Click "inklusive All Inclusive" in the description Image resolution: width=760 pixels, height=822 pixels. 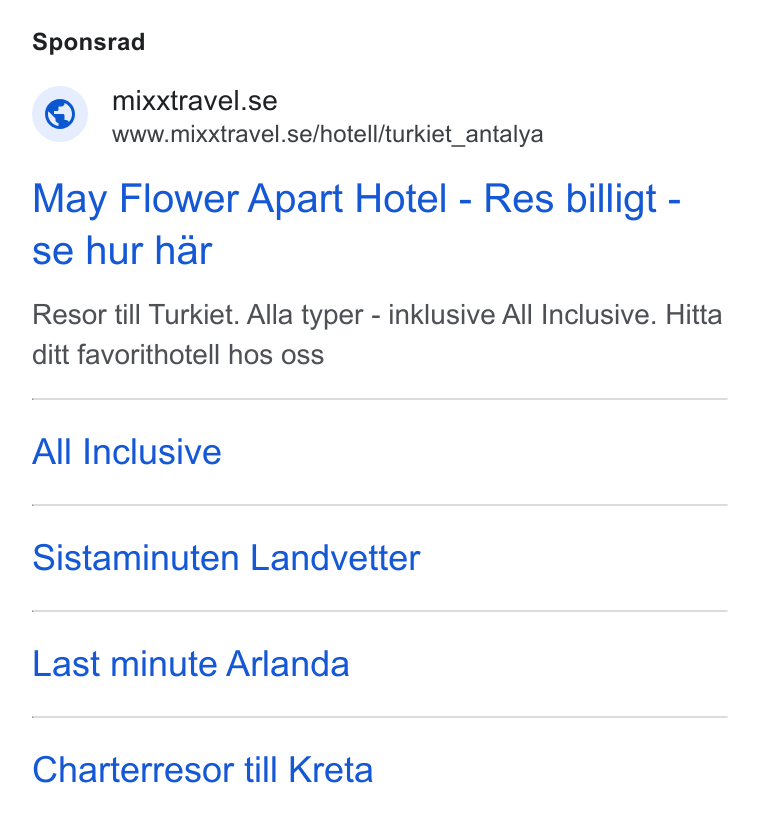522,315
